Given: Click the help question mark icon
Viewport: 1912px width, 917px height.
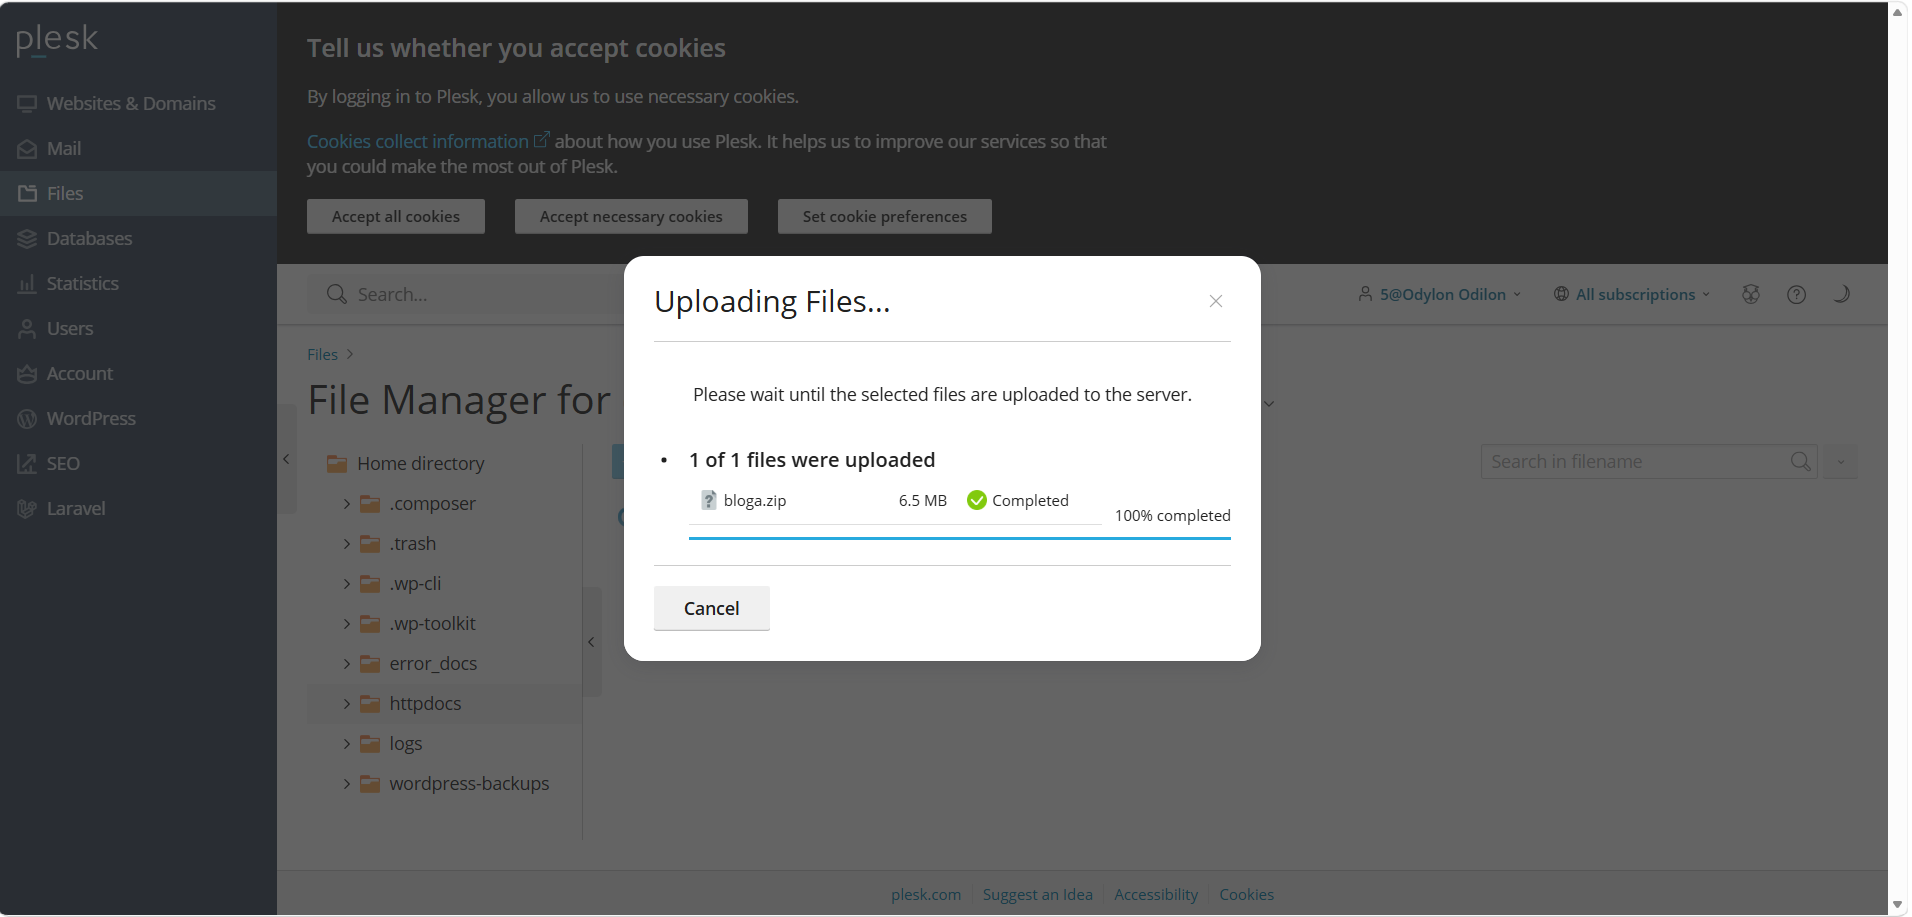Looking at the screenshot, I should tap(1796, 294).
